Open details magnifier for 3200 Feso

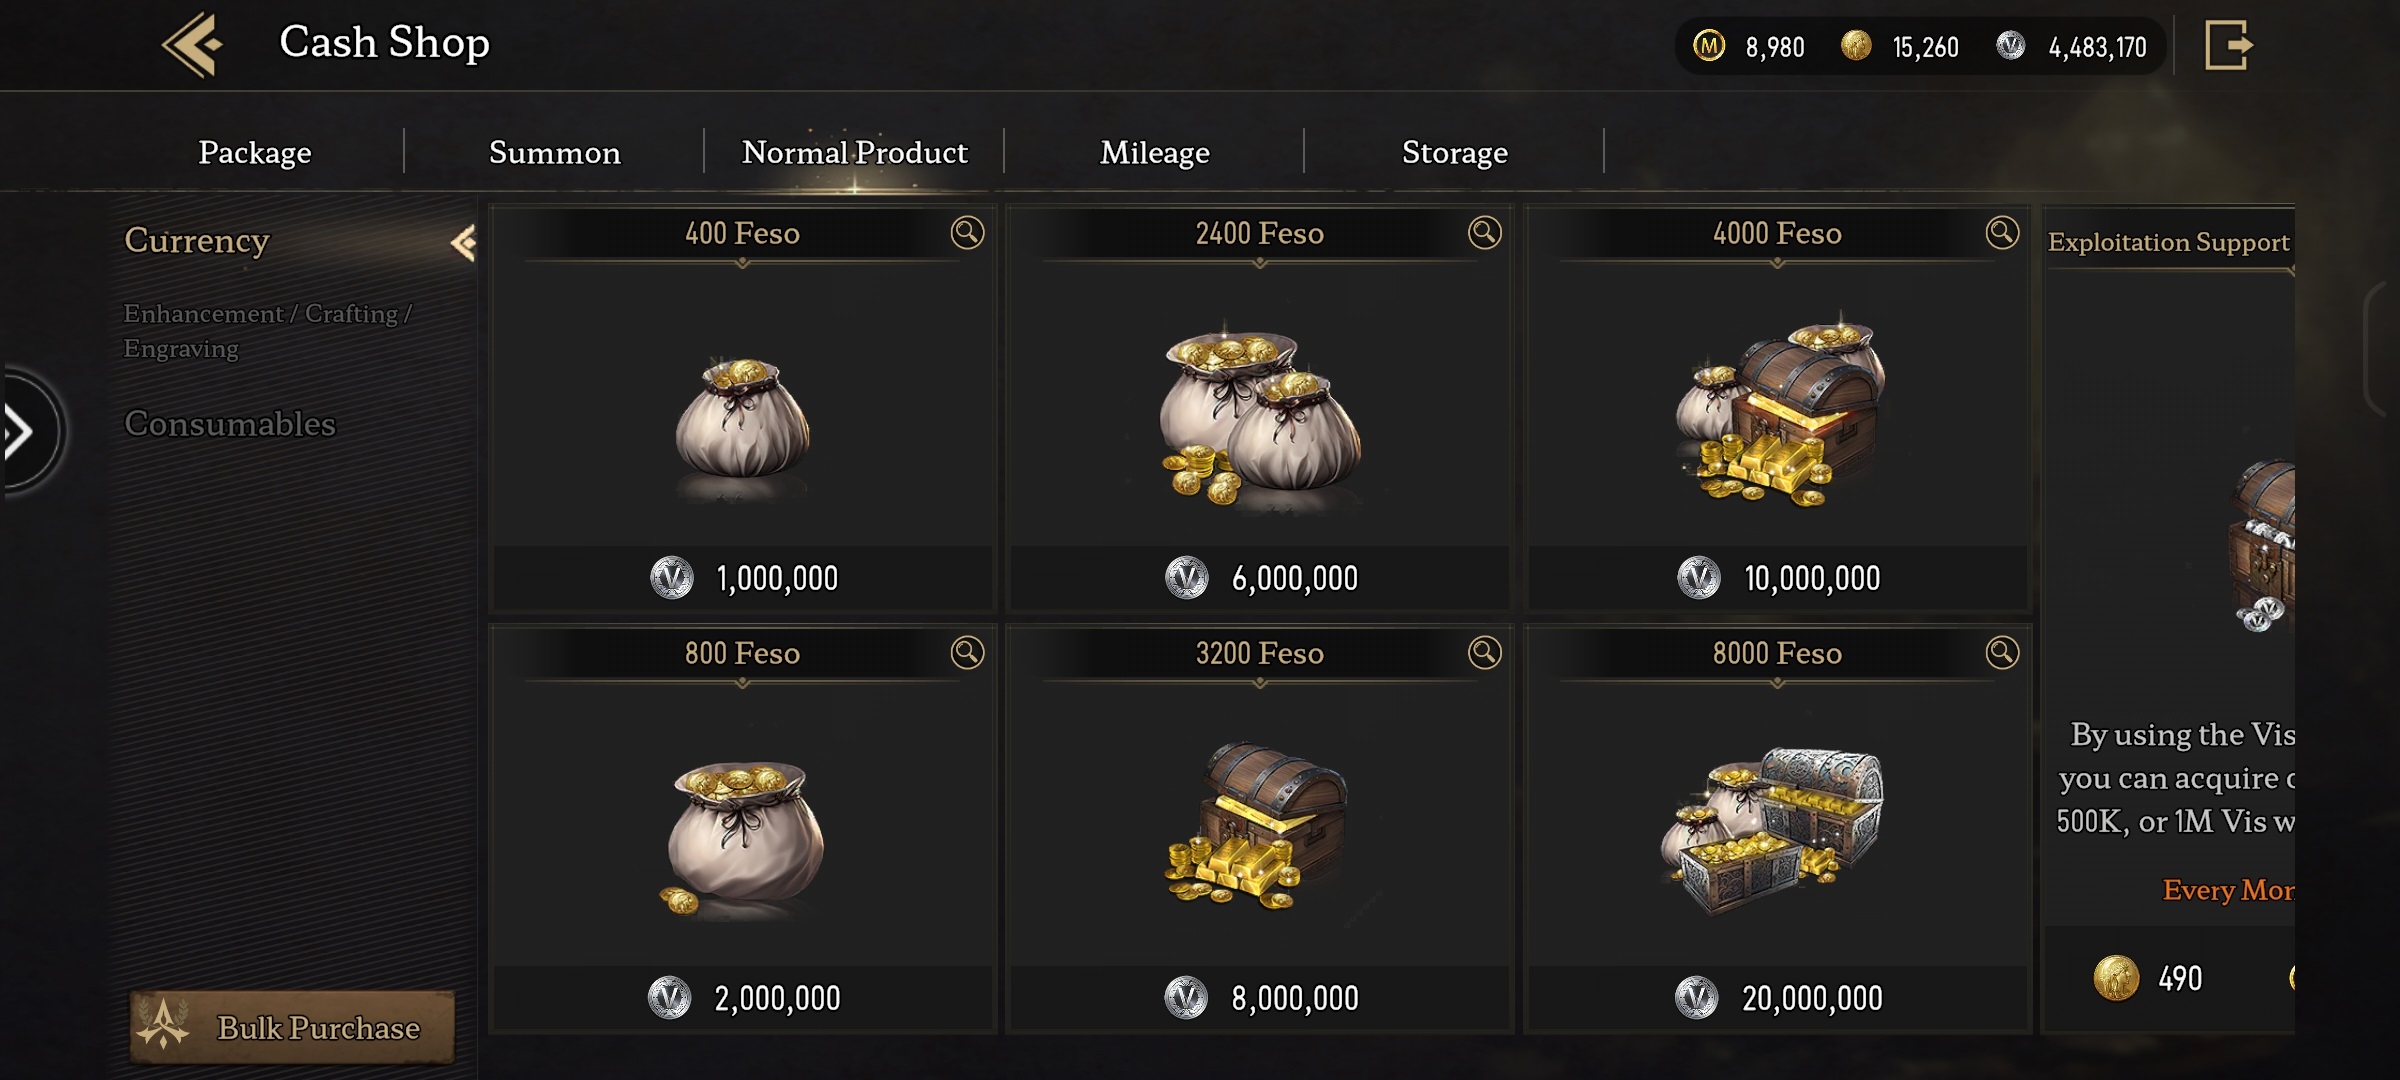[1484, 653]
